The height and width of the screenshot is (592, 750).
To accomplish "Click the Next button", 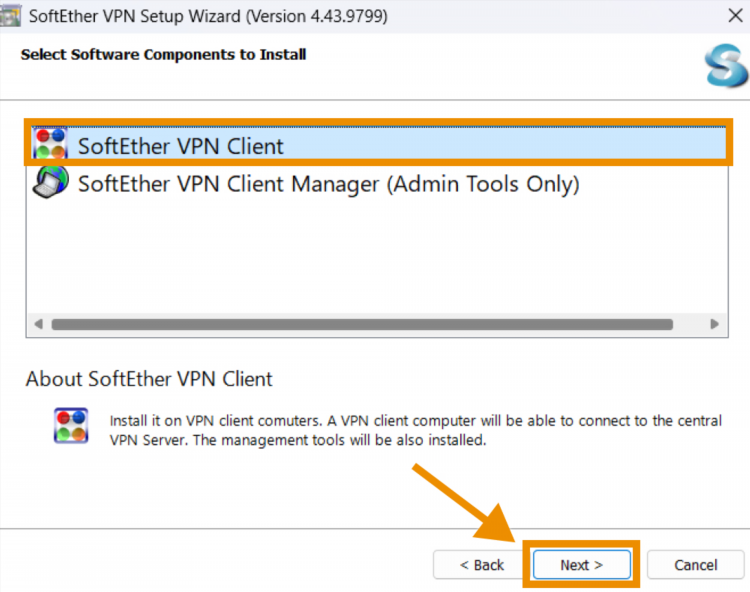I will click(x=582, y=565).
